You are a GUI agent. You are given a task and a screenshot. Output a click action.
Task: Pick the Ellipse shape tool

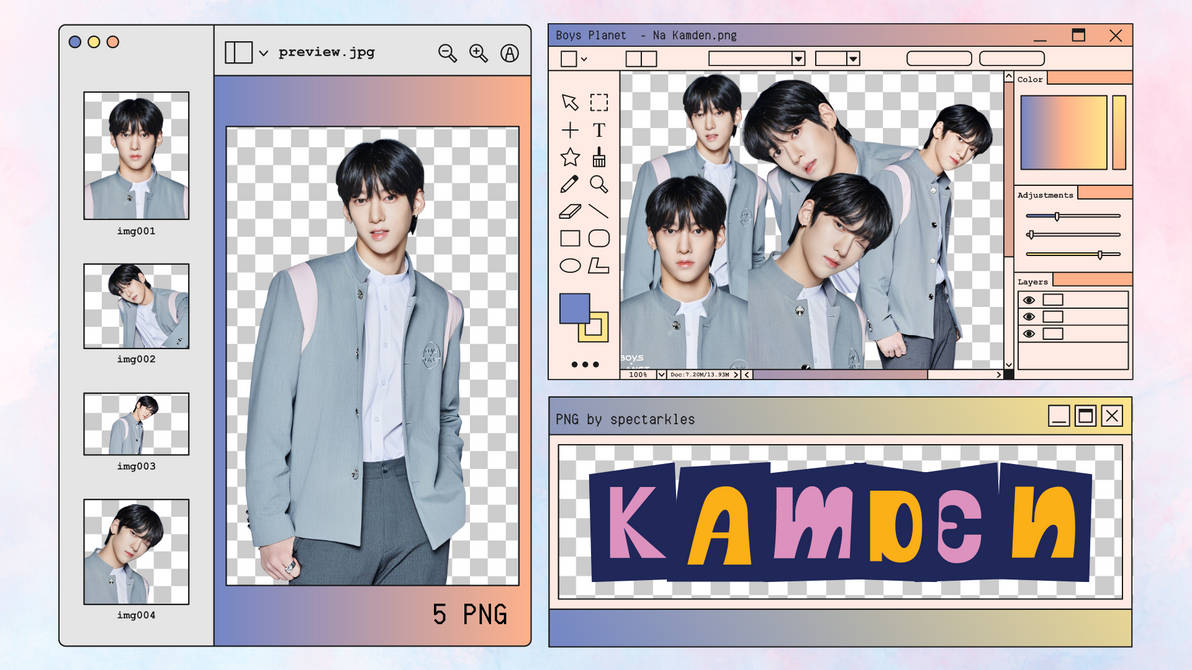click(x=570, y=264)
